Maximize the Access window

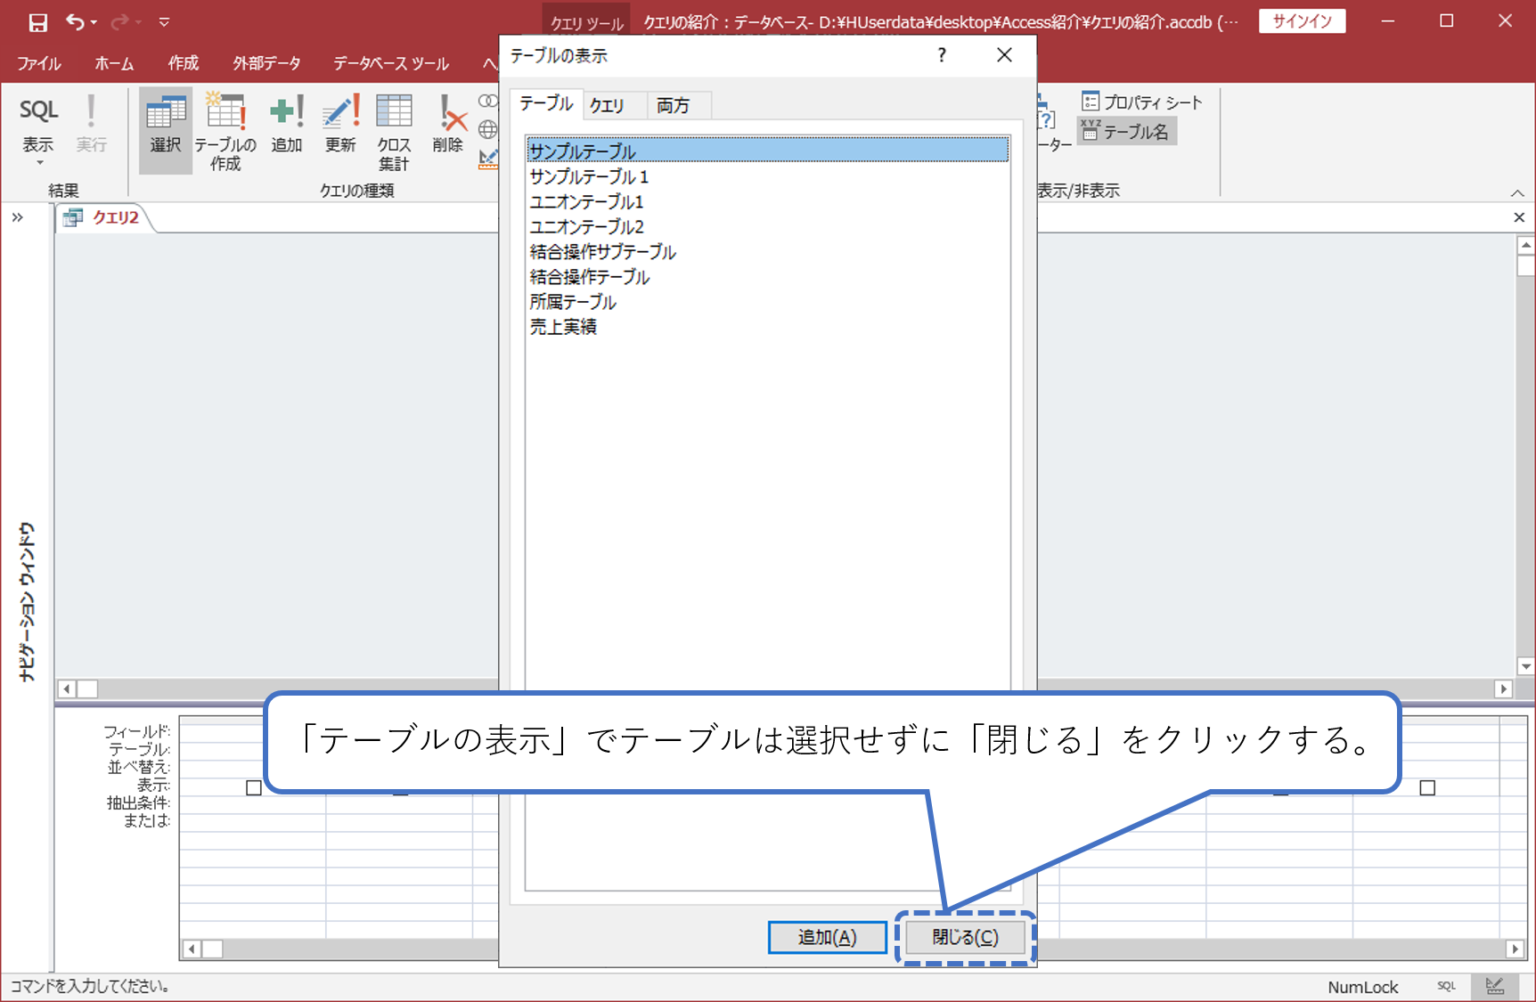pyautogui.click(x=1446, y=21)
